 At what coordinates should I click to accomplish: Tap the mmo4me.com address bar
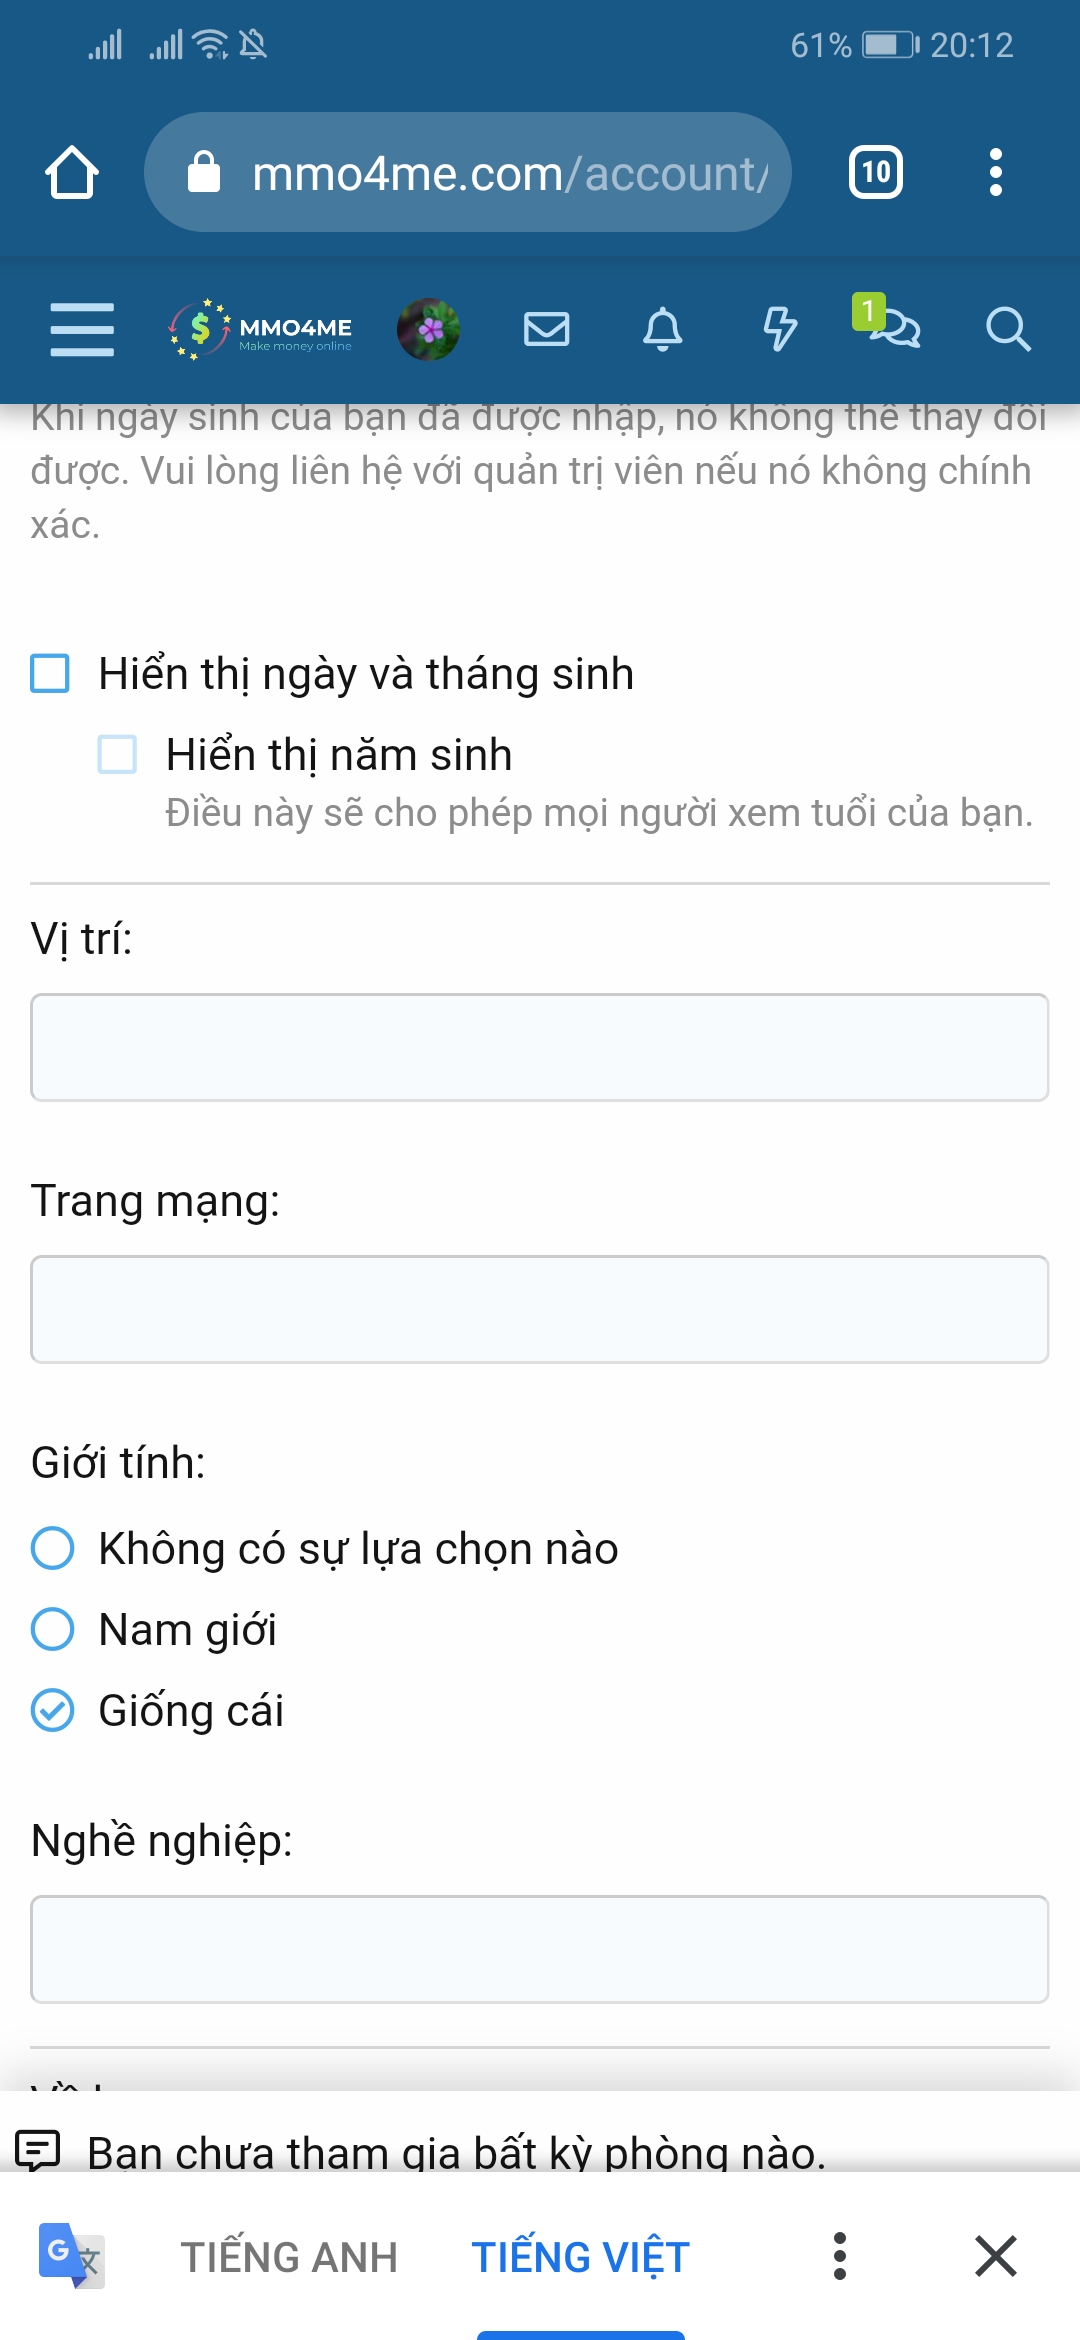pos(468,173)
